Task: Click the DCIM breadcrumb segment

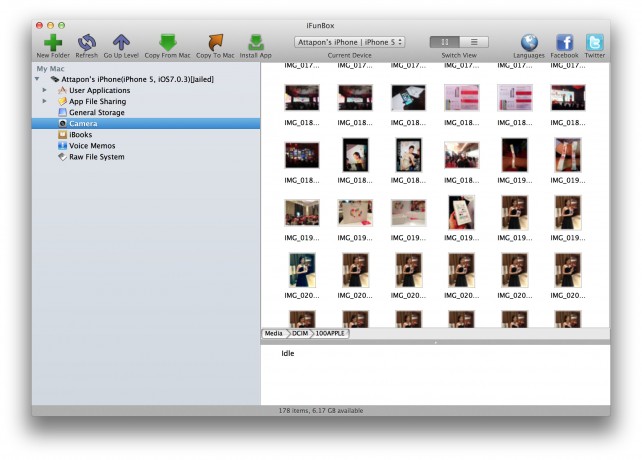Action: [300, 333]
